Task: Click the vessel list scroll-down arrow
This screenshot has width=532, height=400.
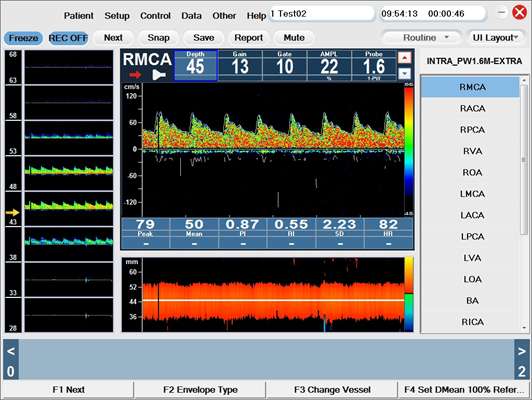Action: 524,328
